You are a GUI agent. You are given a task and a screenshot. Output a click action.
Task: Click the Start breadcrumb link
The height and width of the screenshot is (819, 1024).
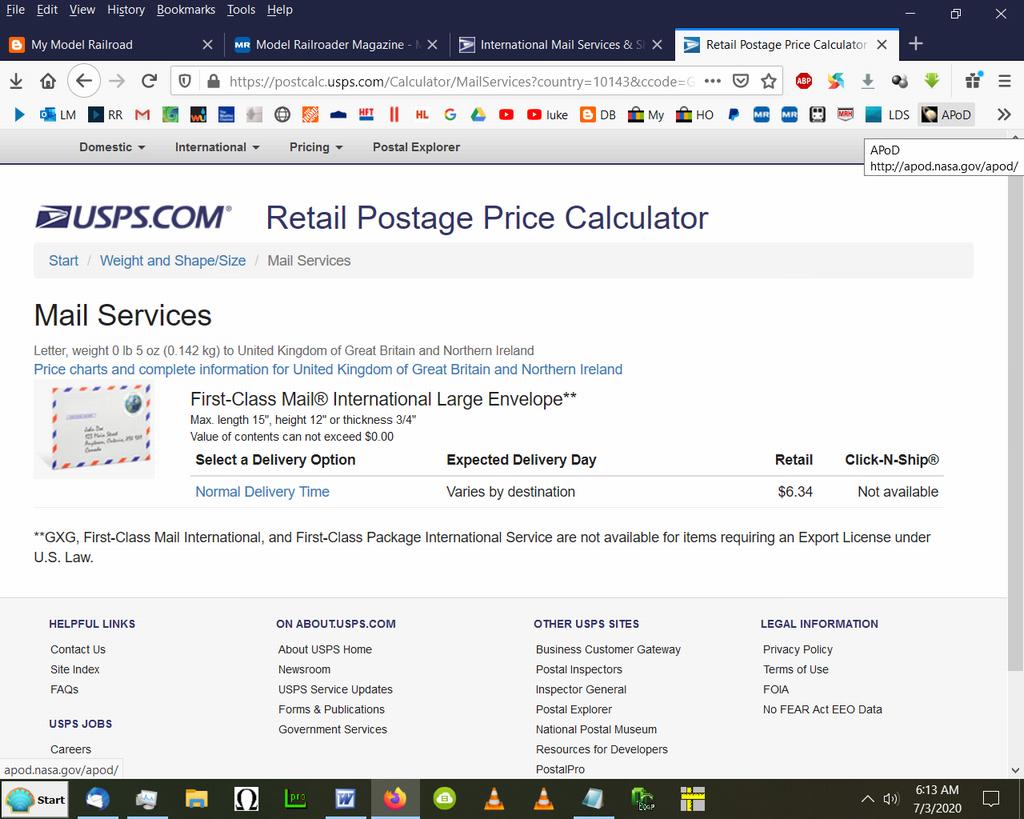coord(63,261)
